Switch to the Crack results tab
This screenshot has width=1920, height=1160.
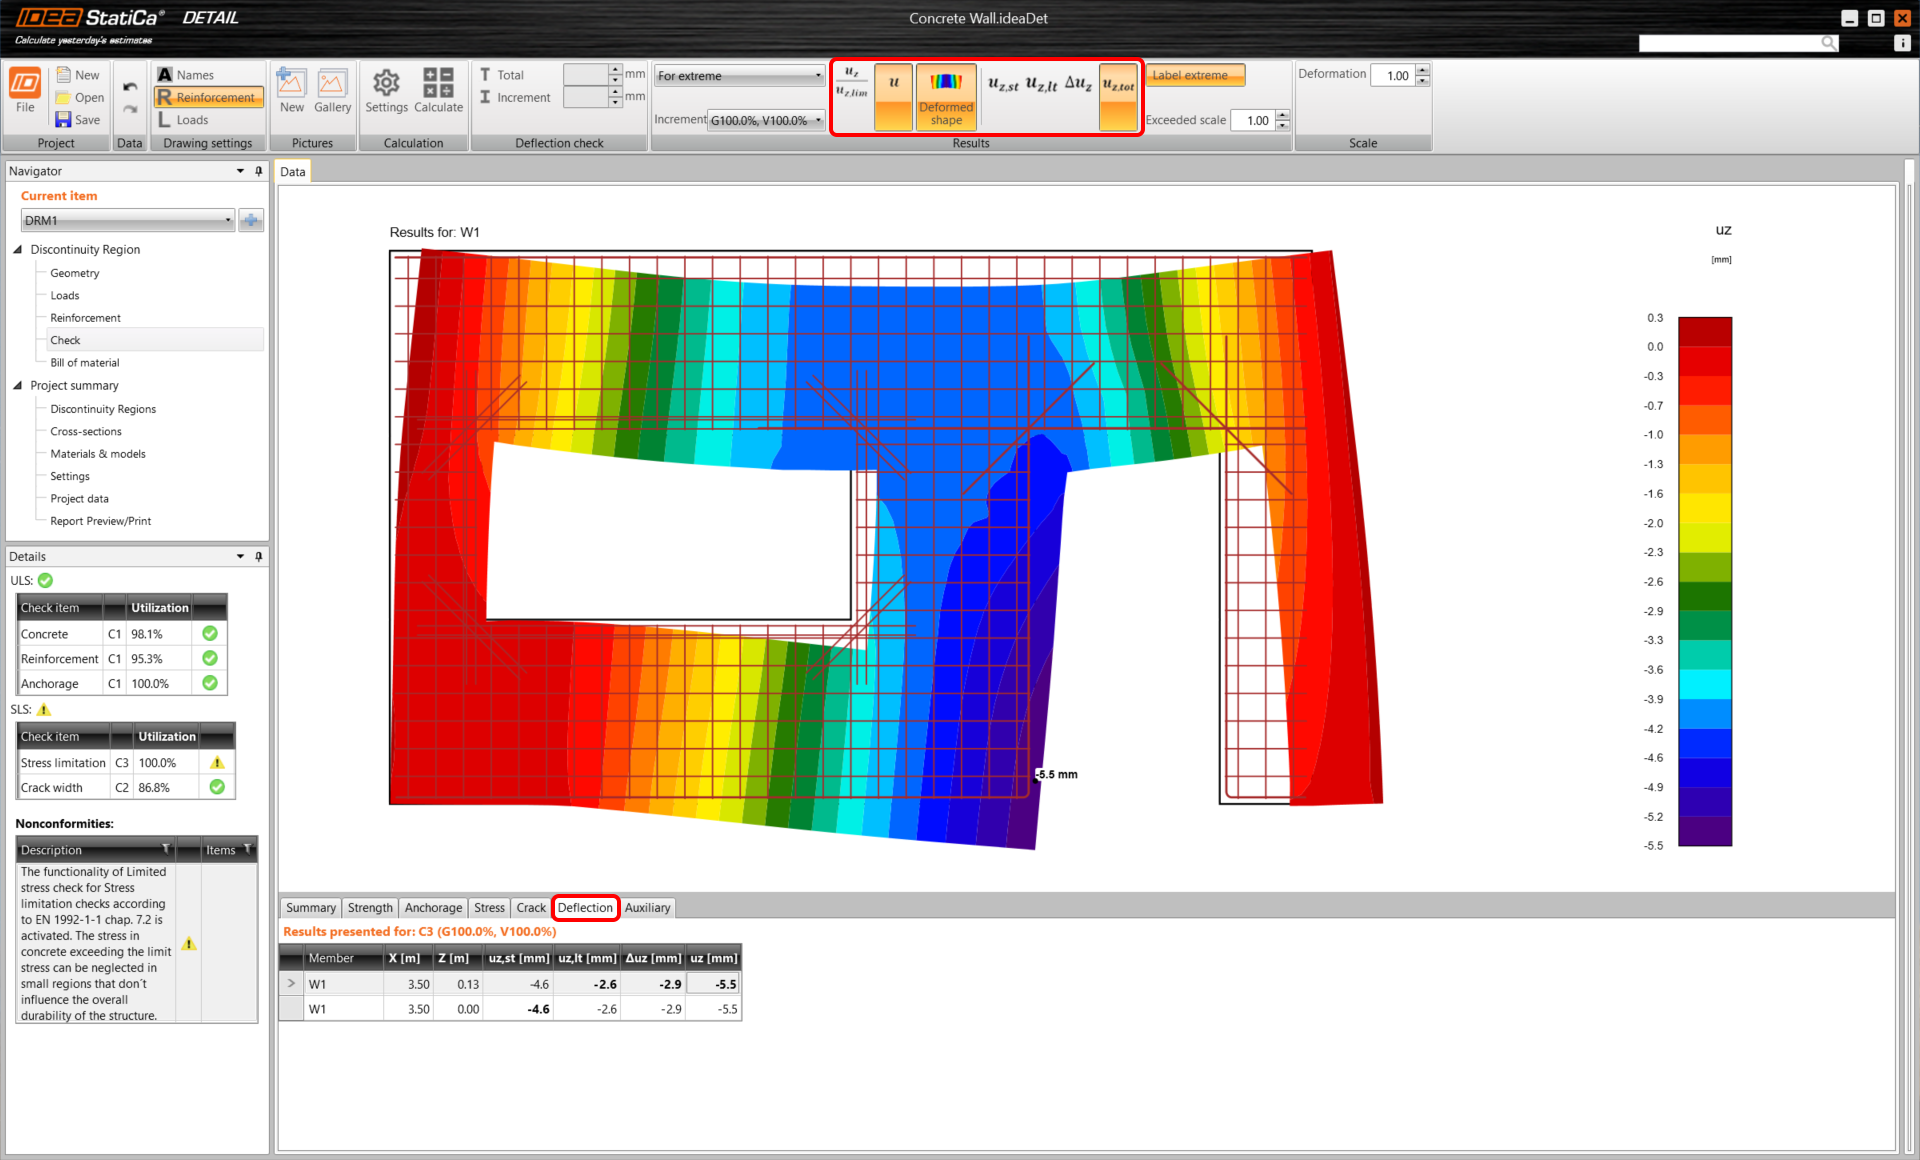tap(531, 908)
